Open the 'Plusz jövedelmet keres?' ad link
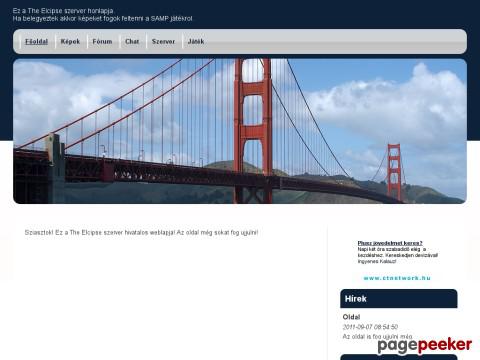480x360 pixels. [x=390, y=243]
